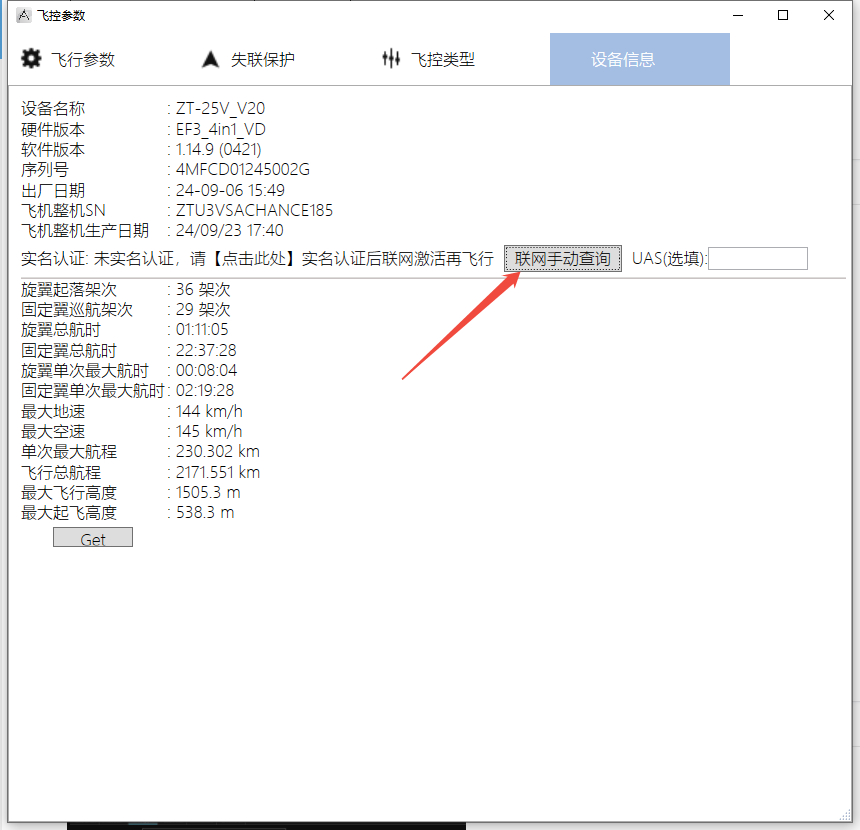The width and height of the screenshot is (860, 830).
Task: Click the 旋翼总航时 label
Action: click(61, 330)
